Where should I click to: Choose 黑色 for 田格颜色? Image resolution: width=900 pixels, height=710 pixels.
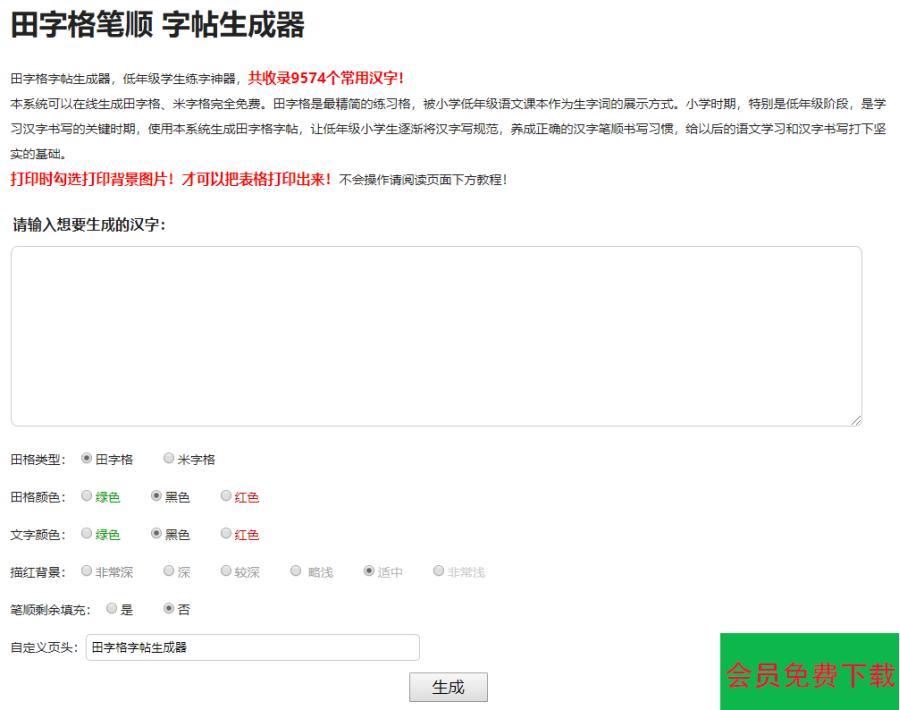[156, 496]
